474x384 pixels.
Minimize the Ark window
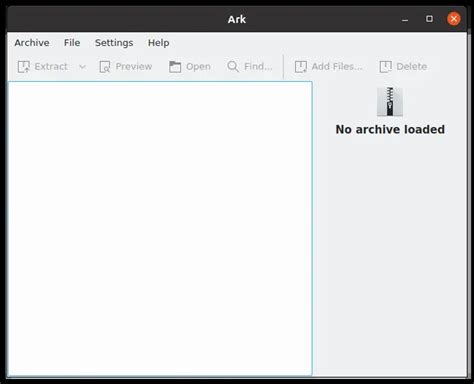coord(405,19)
